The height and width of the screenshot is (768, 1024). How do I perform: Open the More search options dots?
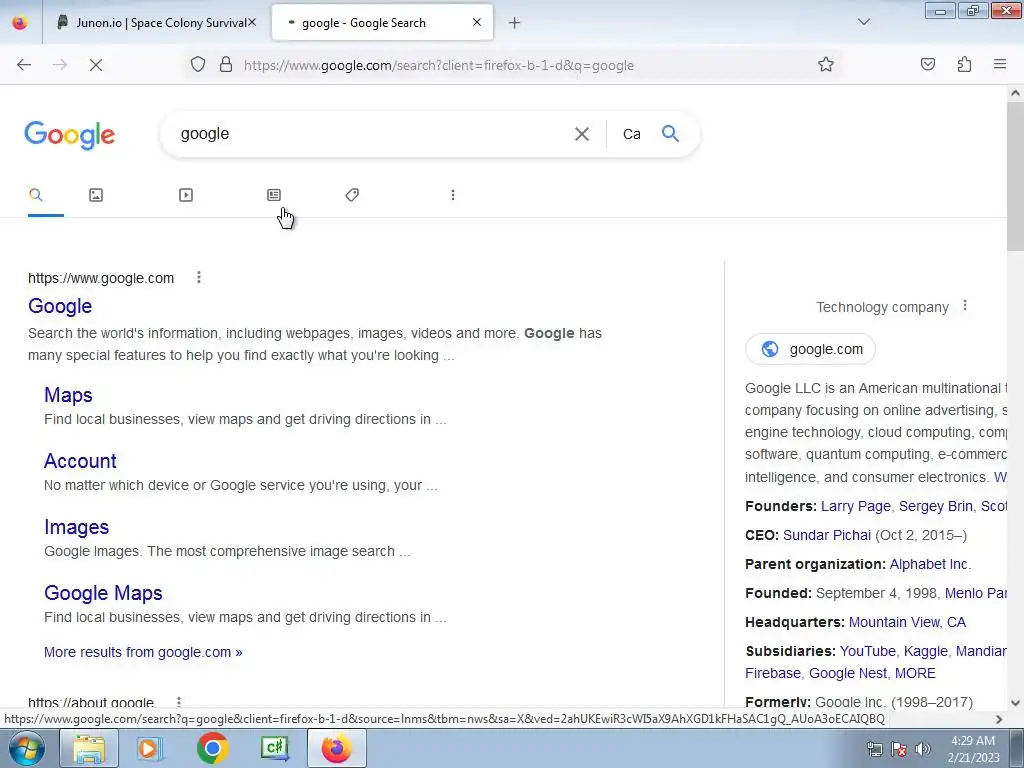[x=453, y=195]
